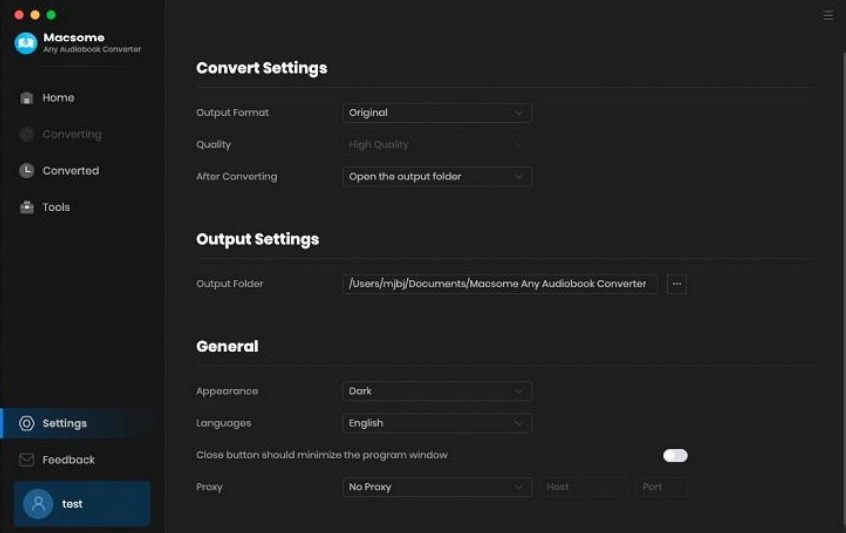Open the Appearance dropdown
Viewport: 846px width, 533px height.
[436, 391]
